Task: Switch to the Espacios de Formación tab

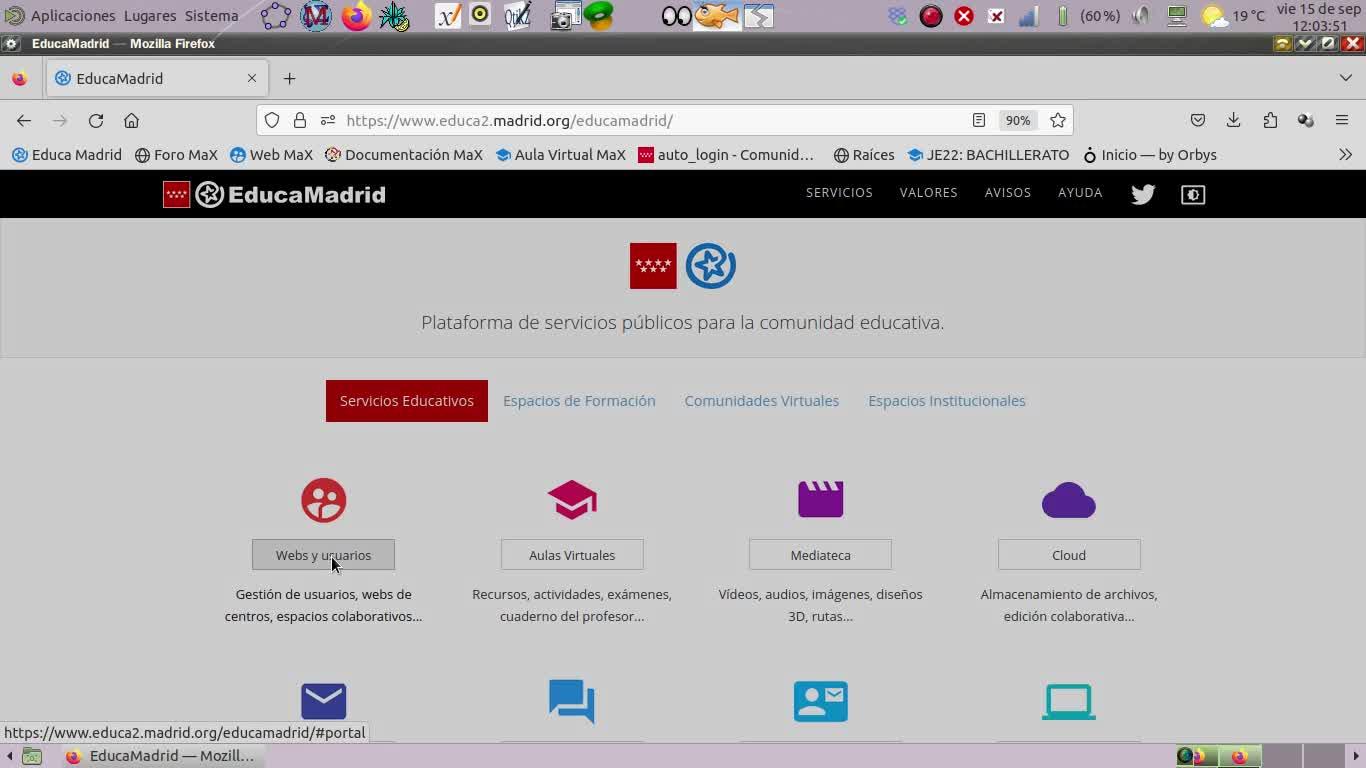Action: pyautogui.click(x=579, y=401)
